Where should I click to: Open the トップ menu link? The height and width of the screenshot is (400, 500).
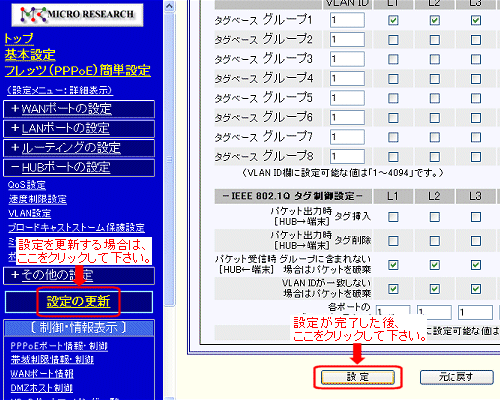[x=19, y=39]
